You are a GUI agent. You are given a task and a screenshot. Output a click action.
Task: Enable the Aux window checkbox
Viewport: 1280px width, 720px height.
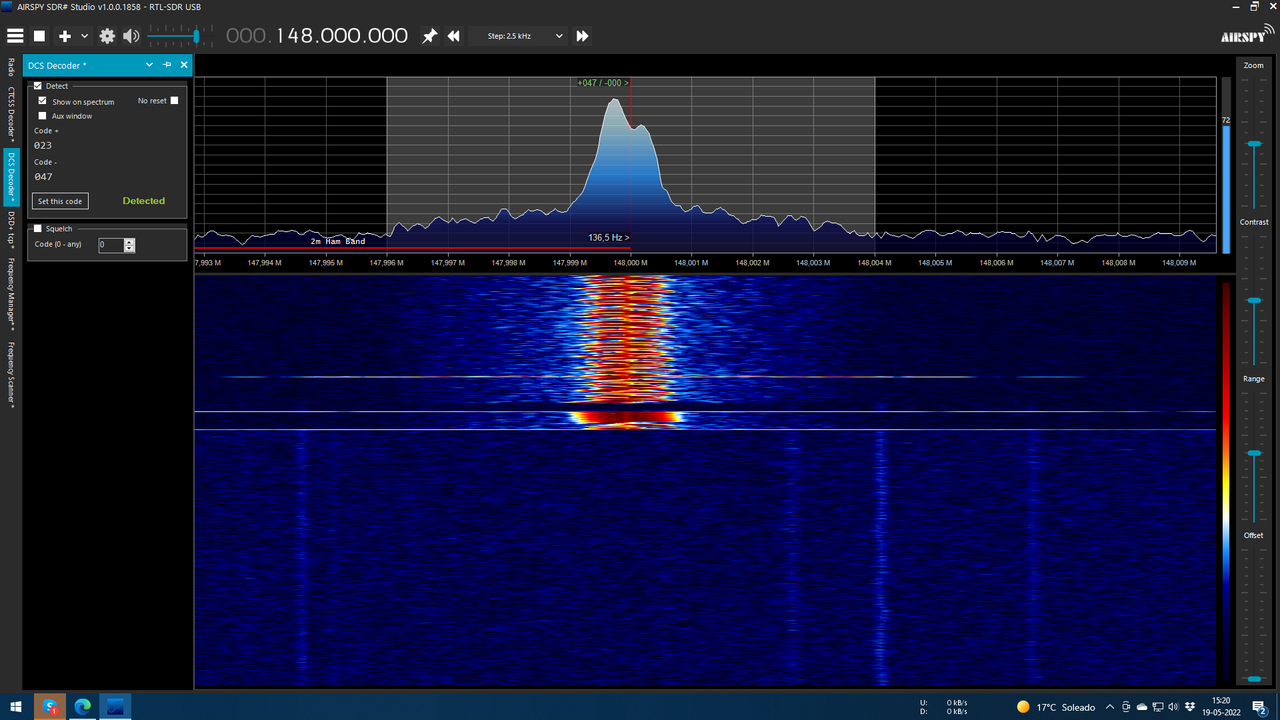43,116
